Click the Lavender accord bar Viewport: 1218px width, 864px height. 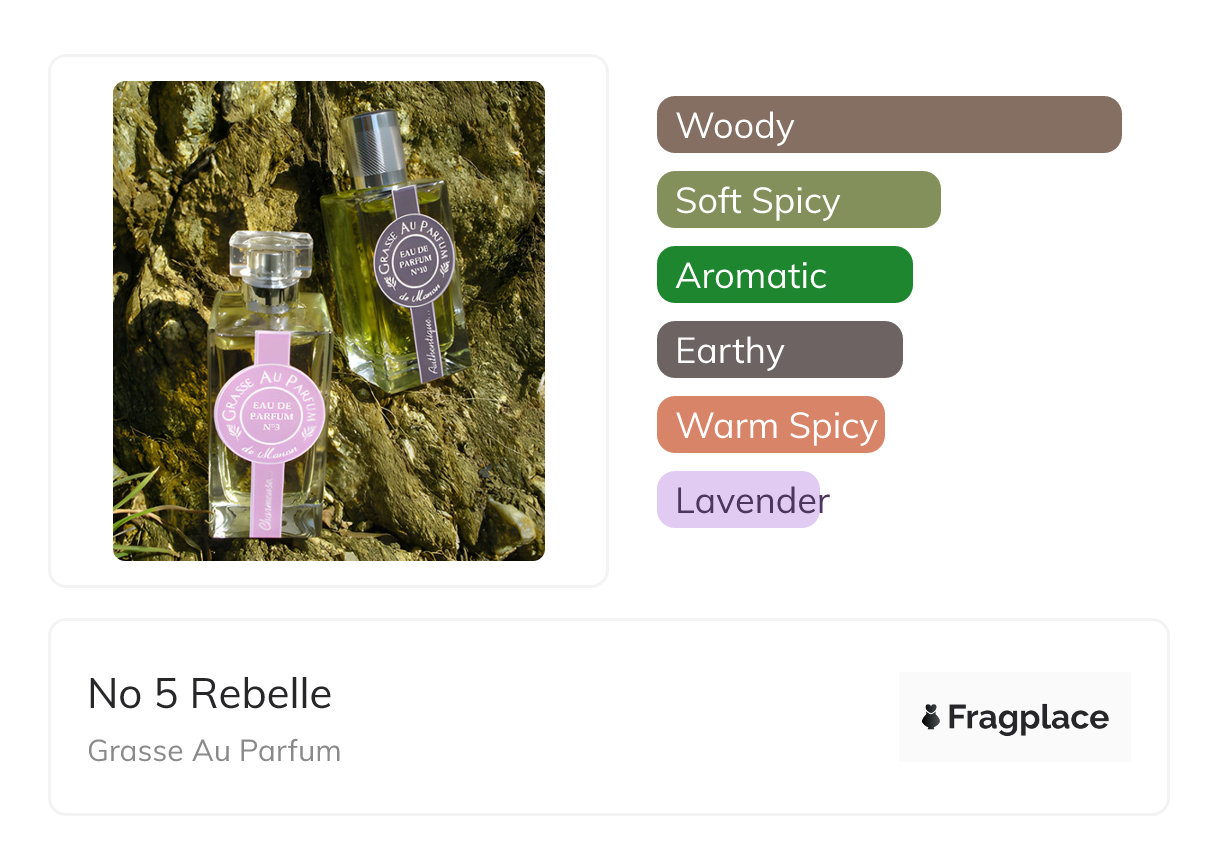738,500
